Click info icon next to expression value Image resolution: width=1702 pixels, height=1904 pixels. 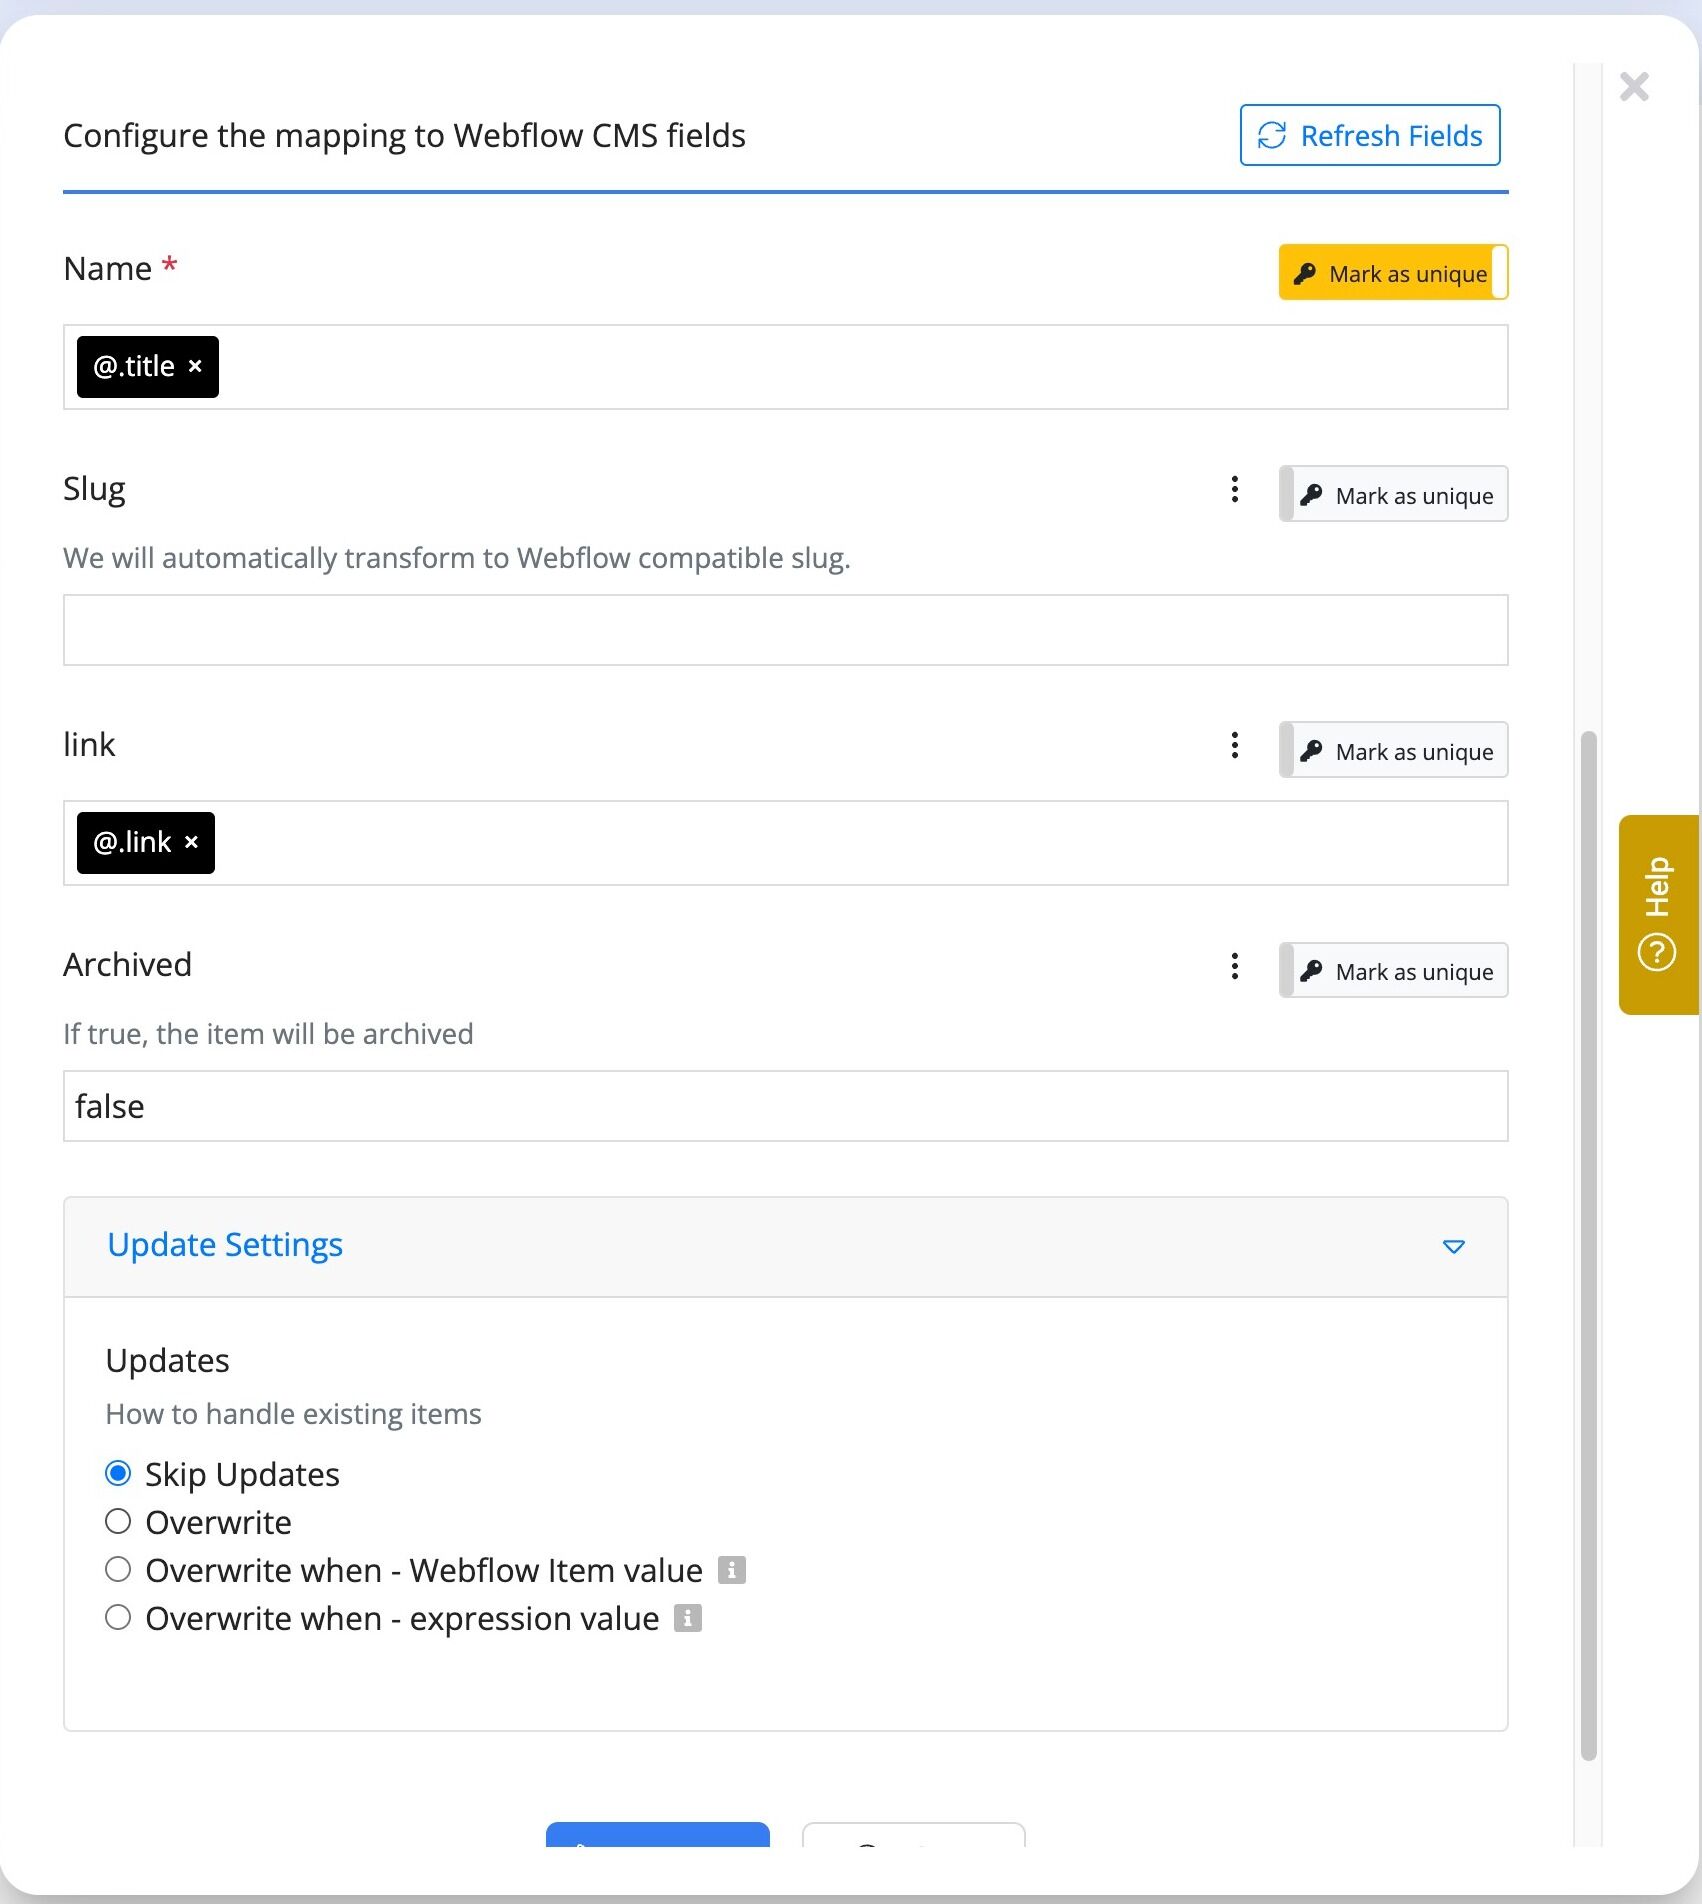click(x=688, y=1618)
